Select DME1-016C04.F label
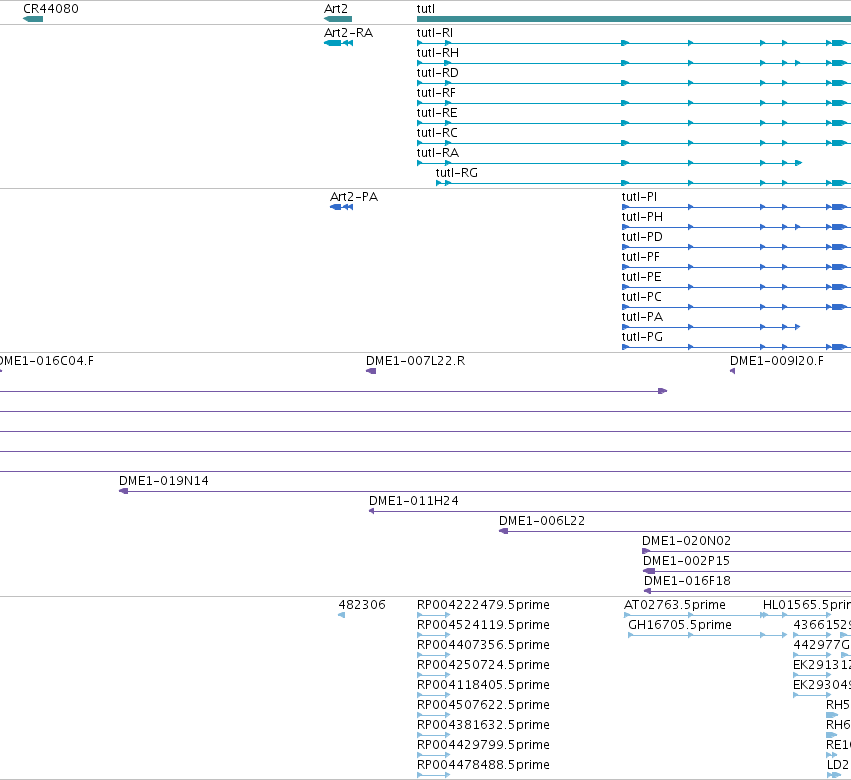 (46, 361)
